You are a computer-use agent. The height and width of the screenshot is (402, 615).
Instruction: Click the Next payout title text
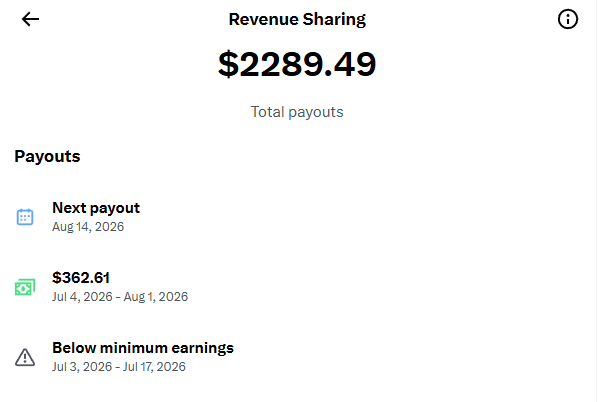tap(96, 208)
